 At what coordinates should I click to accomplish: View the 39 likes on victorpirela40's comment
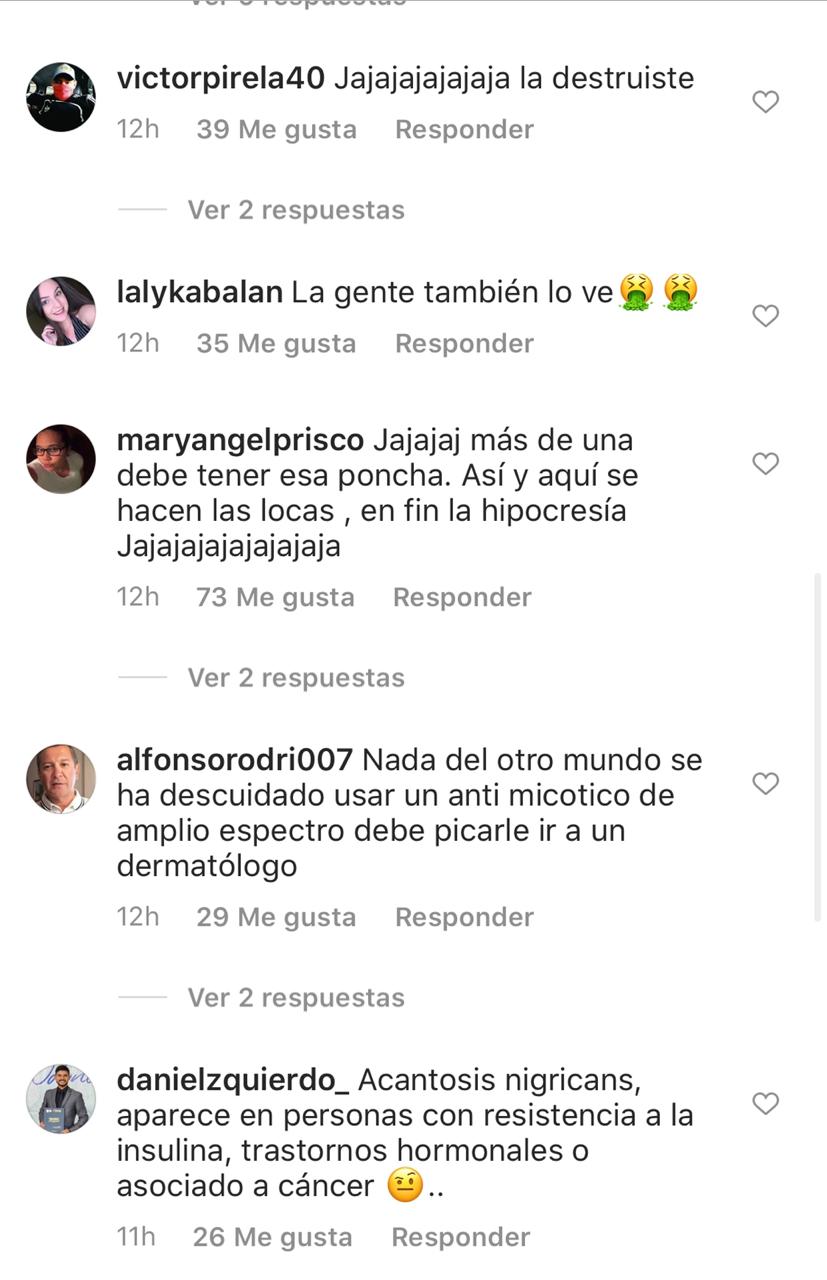point(276,130)
